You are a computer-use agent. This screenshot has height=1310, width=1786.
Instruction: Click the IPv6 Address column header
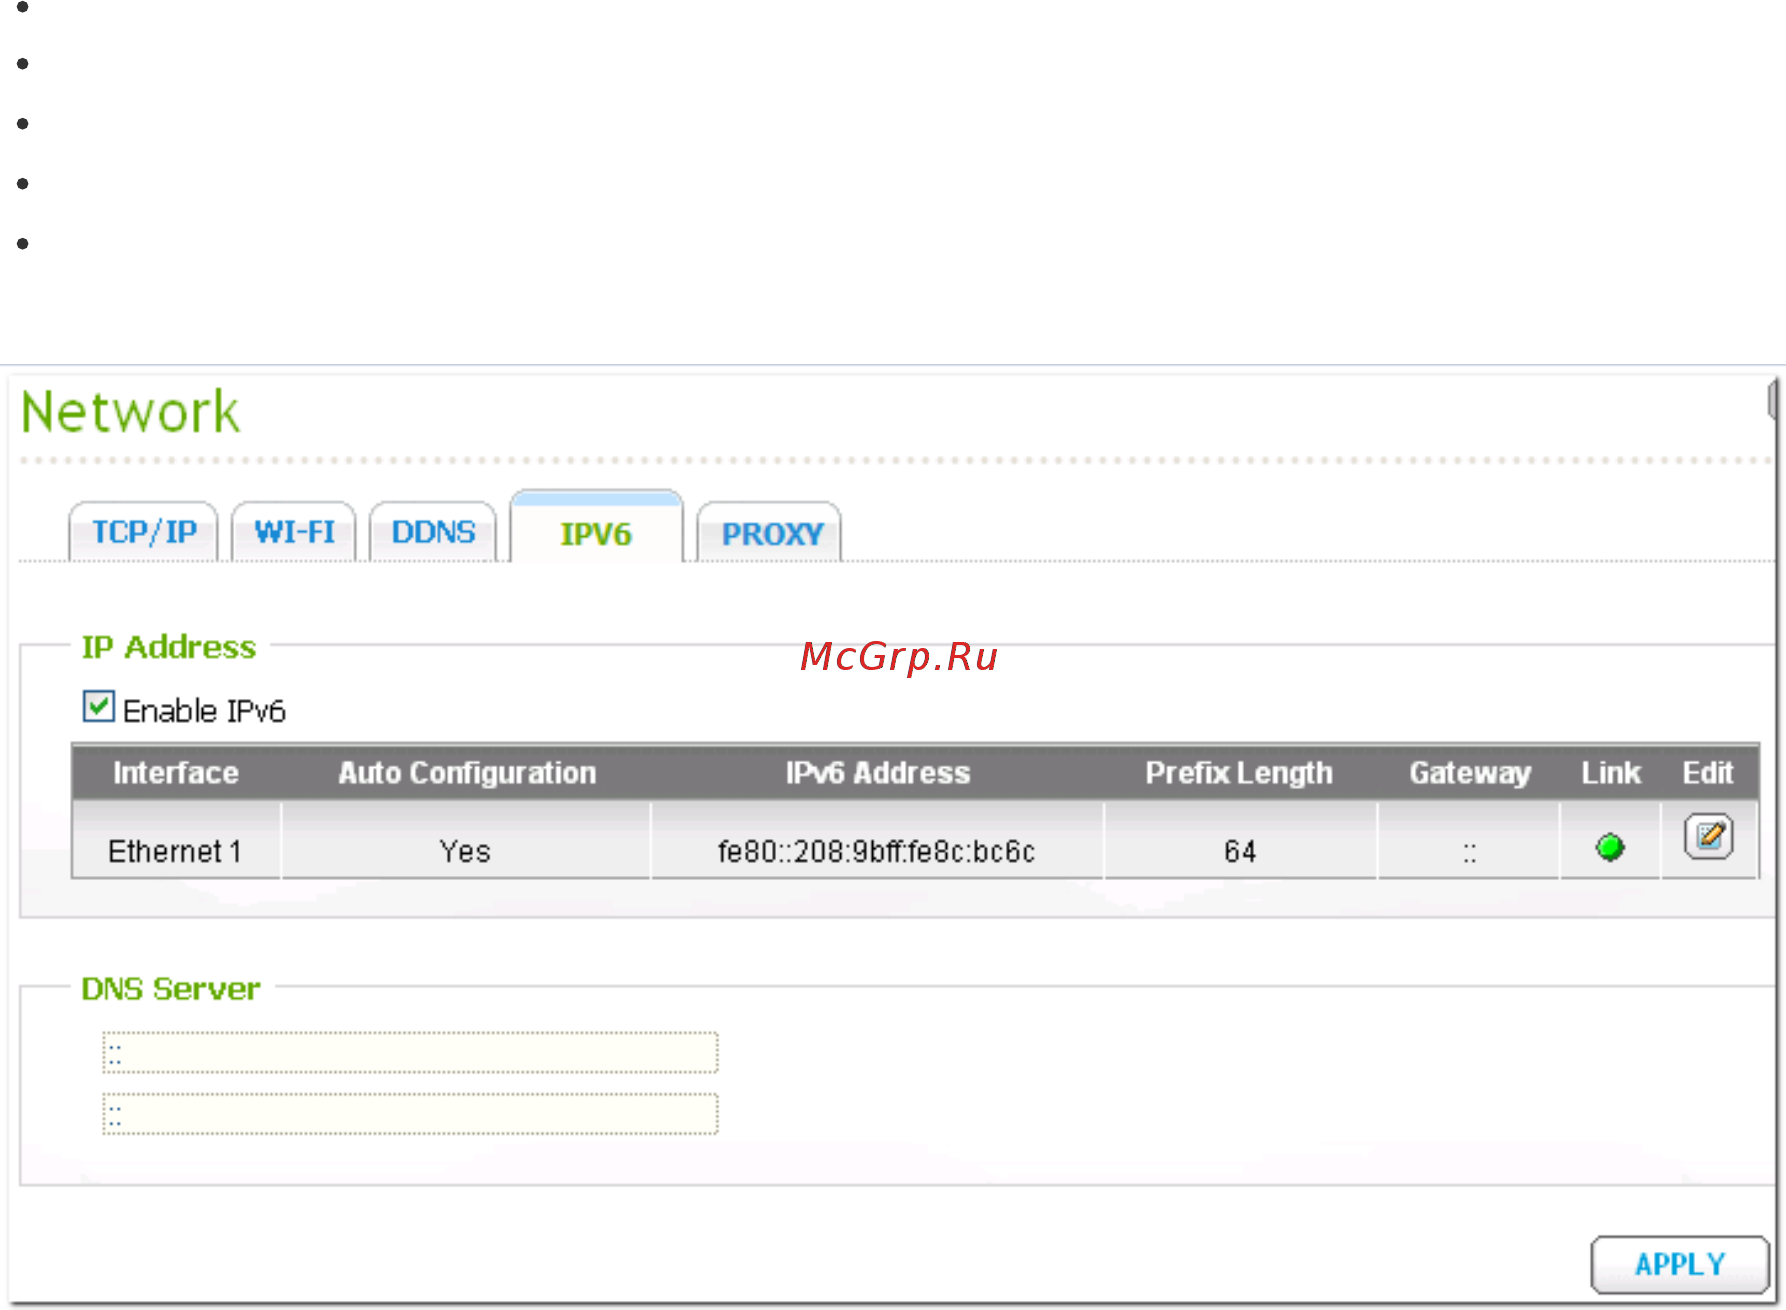(x=877, y=772)
